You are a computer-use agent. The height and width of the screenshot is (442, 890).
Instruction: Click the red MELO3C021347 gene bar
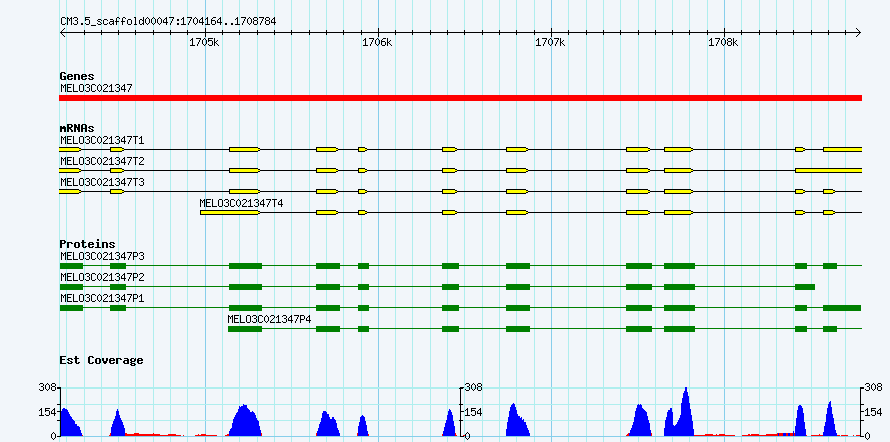coord(460,98)
